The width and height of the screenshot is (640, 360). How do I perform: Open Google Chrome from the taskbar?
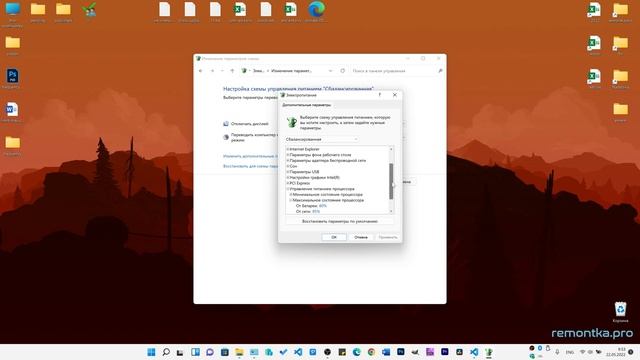[x=371, y=352]
